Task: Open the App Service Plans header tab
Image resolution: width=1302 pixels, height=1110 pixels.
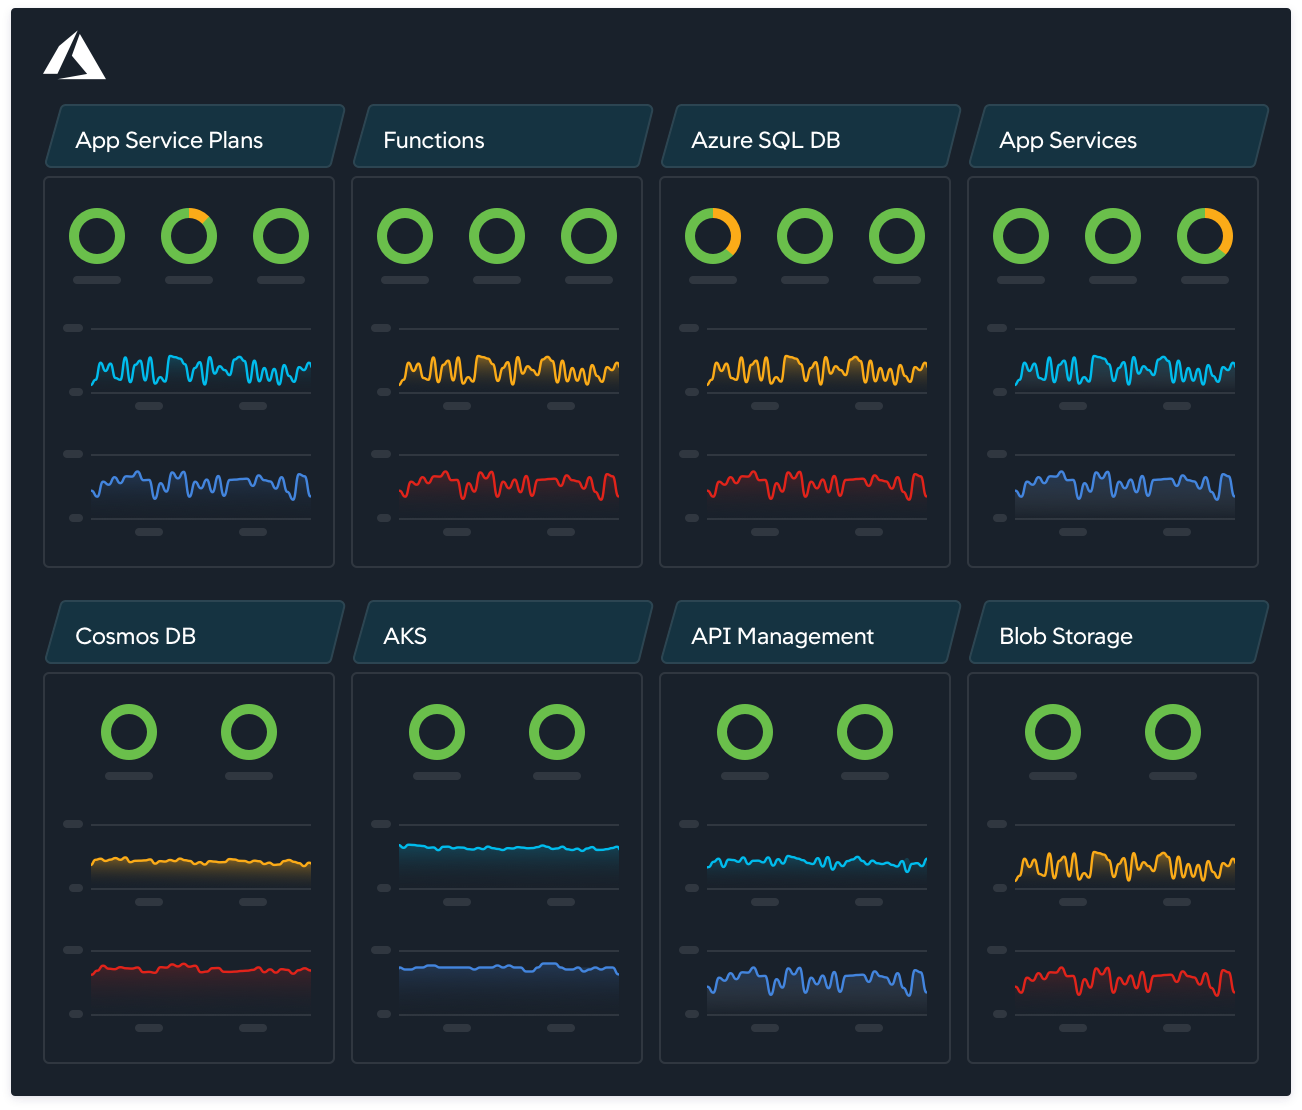Action: coord(195,136)
